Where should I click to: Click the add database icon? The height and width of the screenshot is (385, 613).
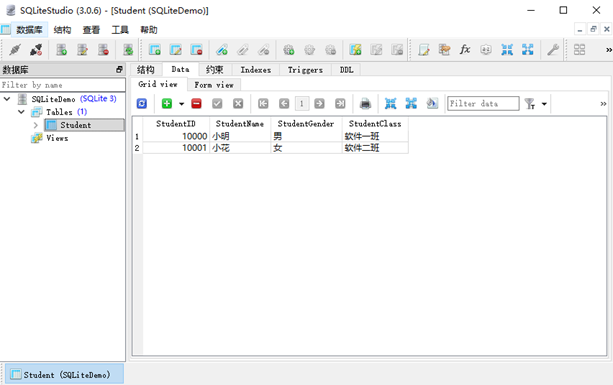coord(61,50)
